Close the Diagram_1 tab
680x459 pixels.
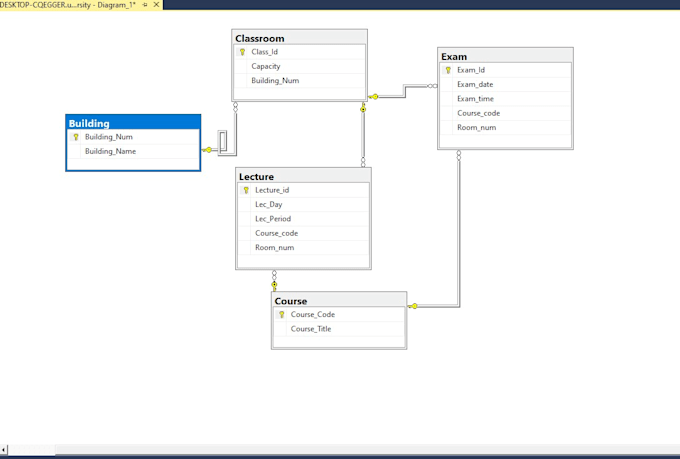point(159,5)
